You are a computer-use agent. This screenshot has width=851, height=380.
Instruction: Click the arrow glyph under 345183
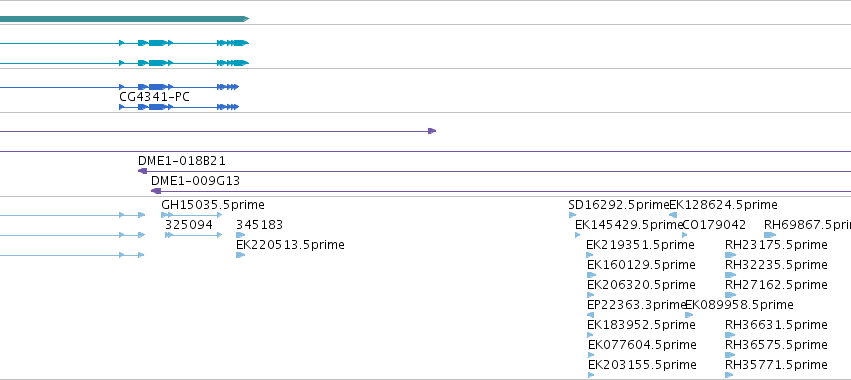(x=240, y=235)
